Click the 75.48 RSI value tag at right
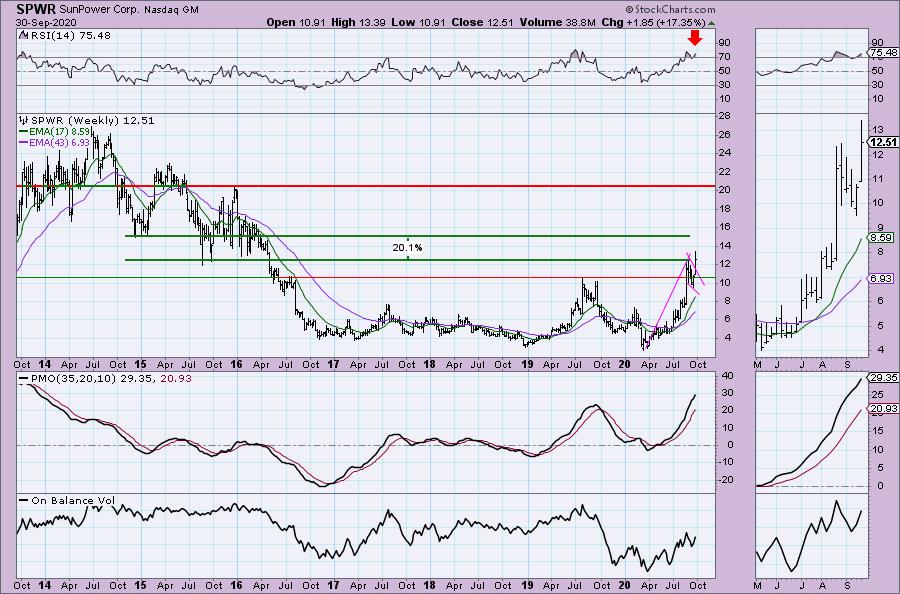The image size is (900, 594). point(884,53)
